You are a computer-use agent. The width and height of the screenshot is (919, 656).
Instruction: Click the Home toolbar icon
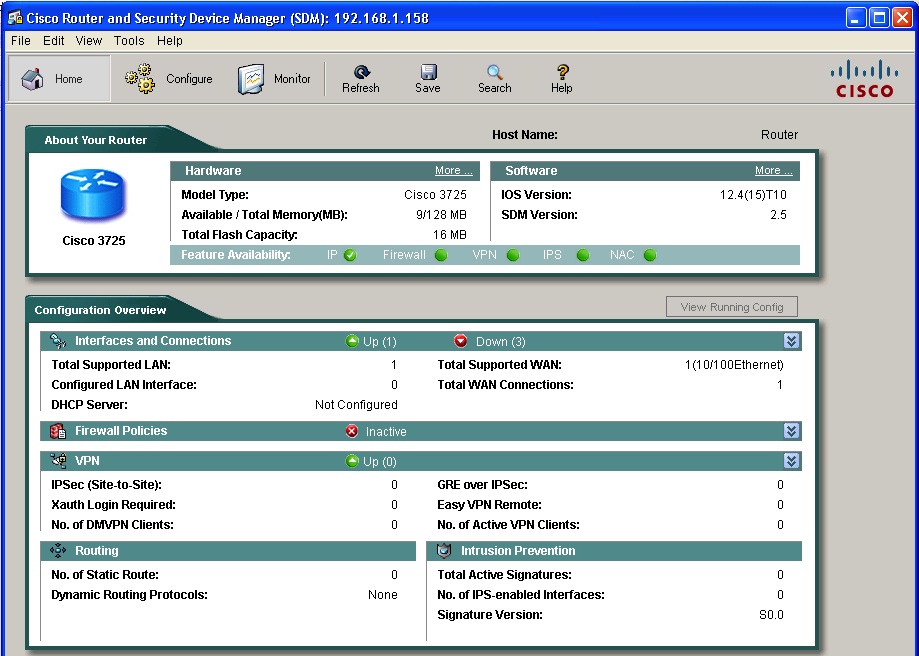point(34,79)
